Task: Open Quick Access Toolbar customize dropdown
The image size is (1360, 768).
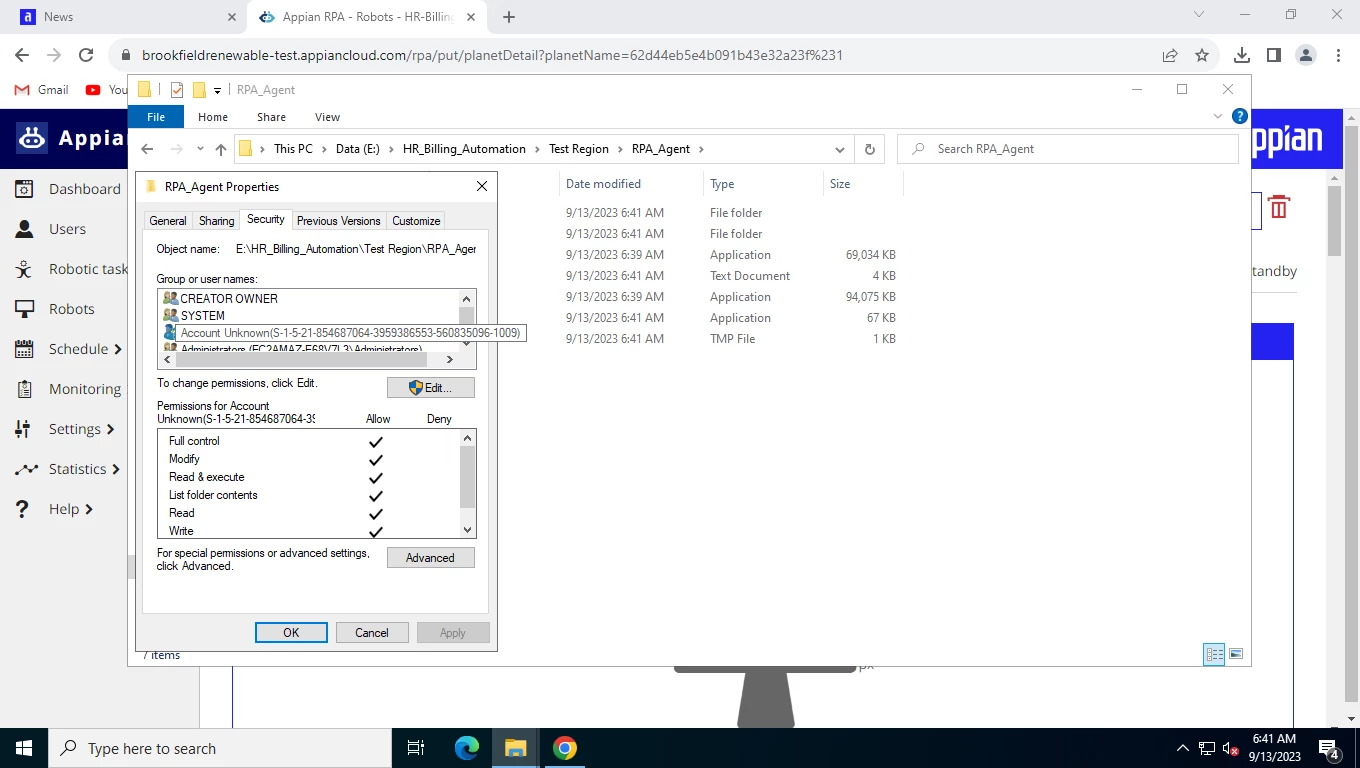Action: tap(217, 90)
